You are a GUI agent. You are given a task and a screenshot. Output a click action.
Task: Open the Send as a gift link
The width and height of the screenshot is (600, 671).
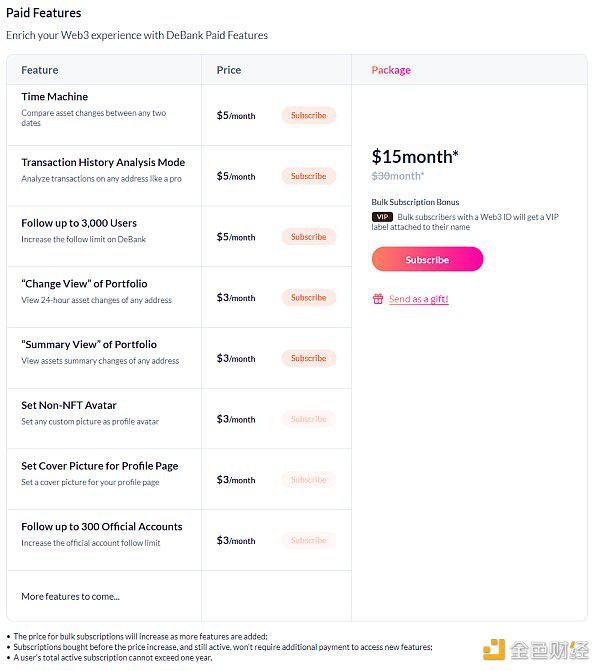click(418, 299)
